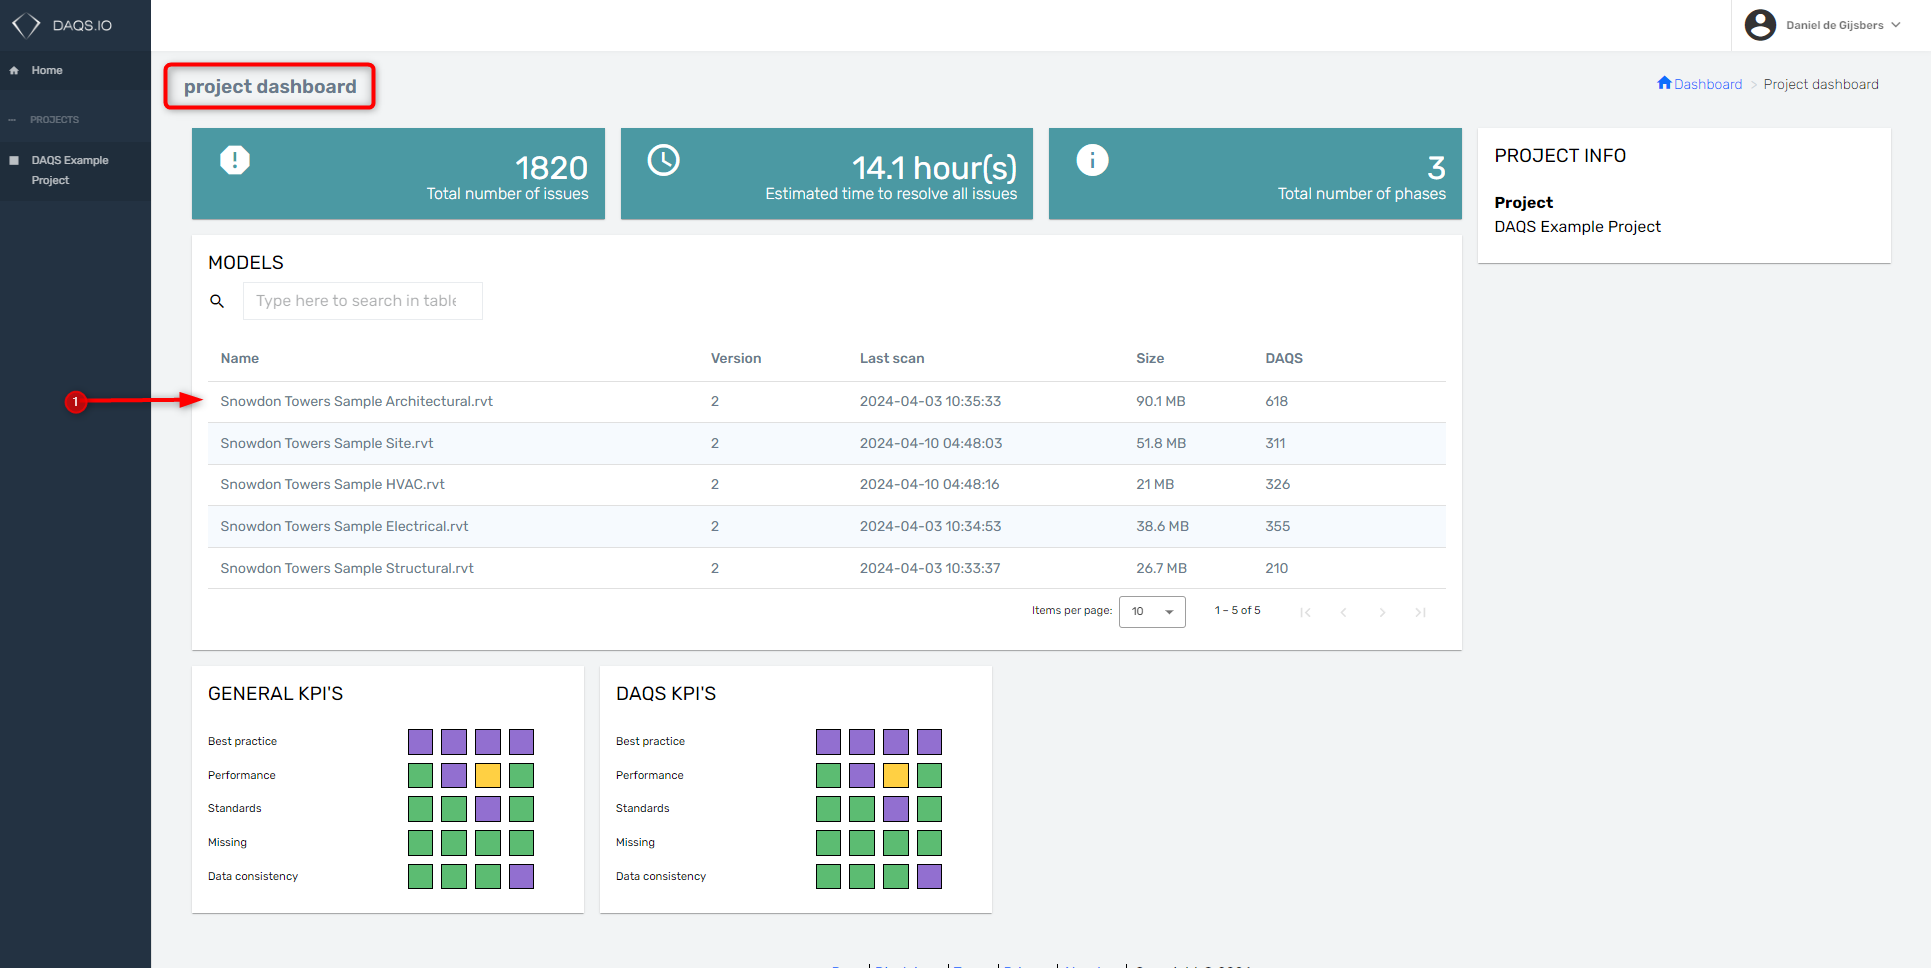This screenshot has height=968, width=1931.
Task: Select DAQS Example Project in sidebar
Action: pyautogui.click(x=69, y=170)
